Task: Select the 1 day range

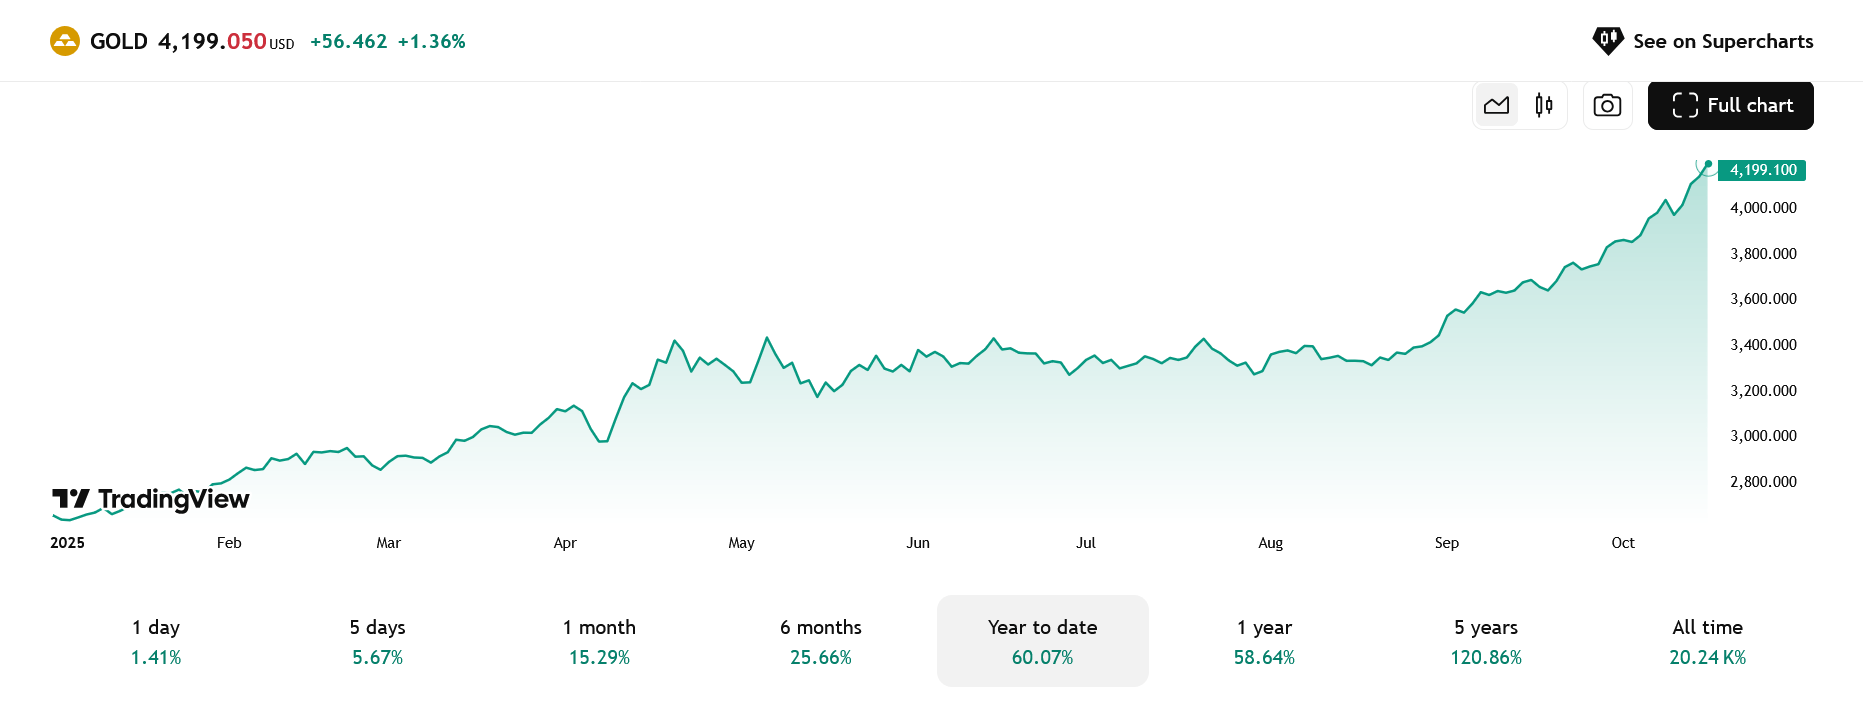Action: [x=156, y=641]
